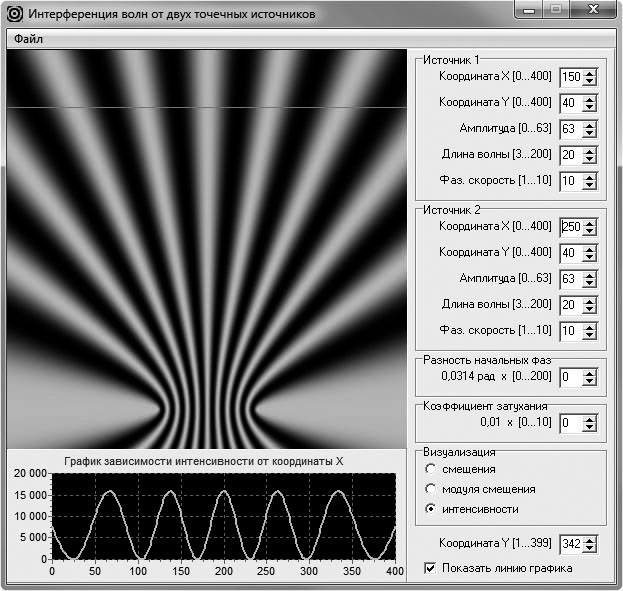Increase Source 1 Фаз. скорость value
This screenshot has height=591, width=623.
[x=590, y=178]
